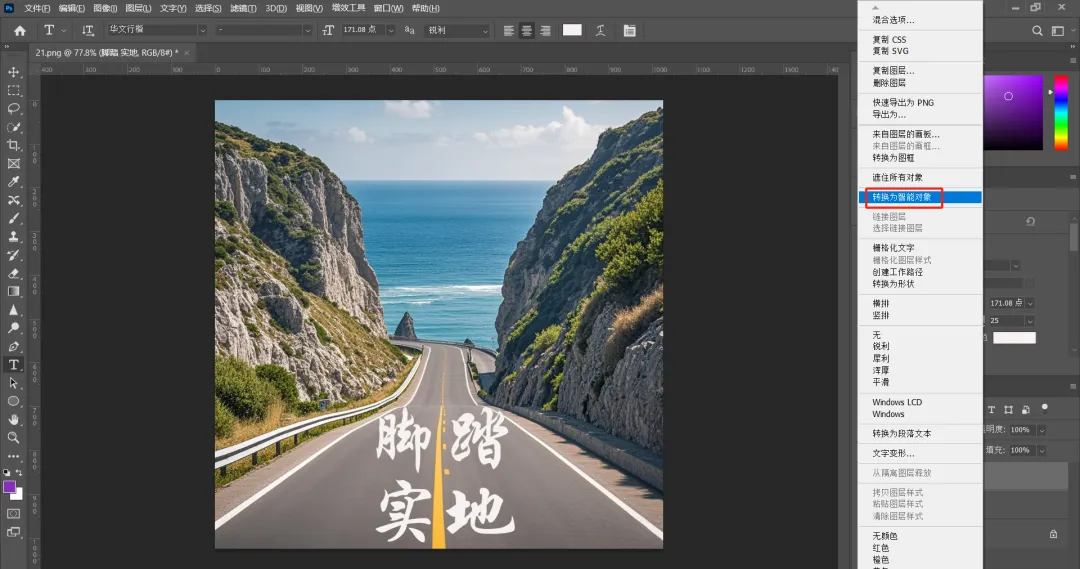
Task: Center-align text in options bar
Action: (x=527, y=30)
